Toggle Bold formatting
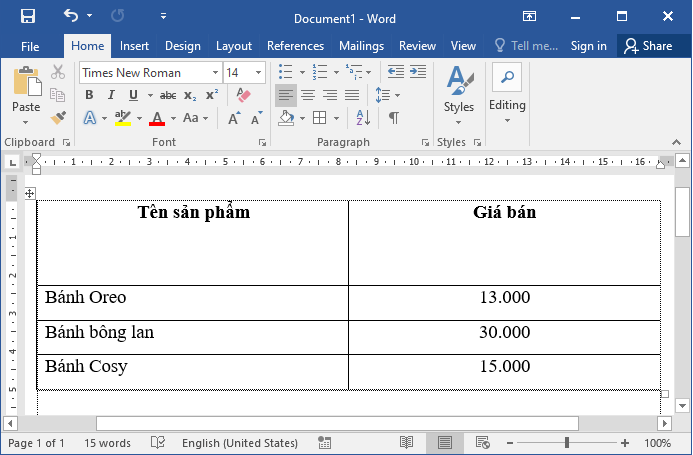Screen dimensions: 693x455 point(88,95)
